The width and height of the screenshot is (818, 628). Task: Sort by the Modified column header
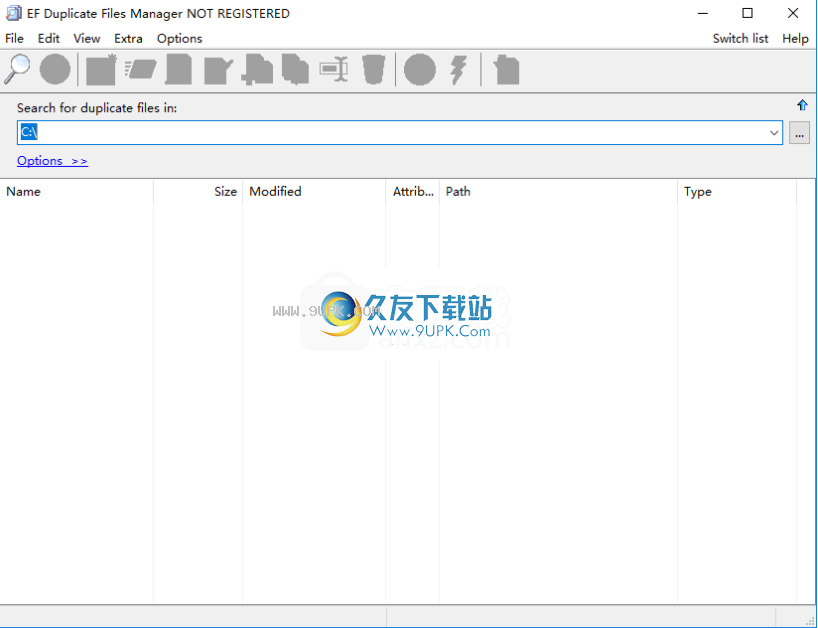point(314,191)
